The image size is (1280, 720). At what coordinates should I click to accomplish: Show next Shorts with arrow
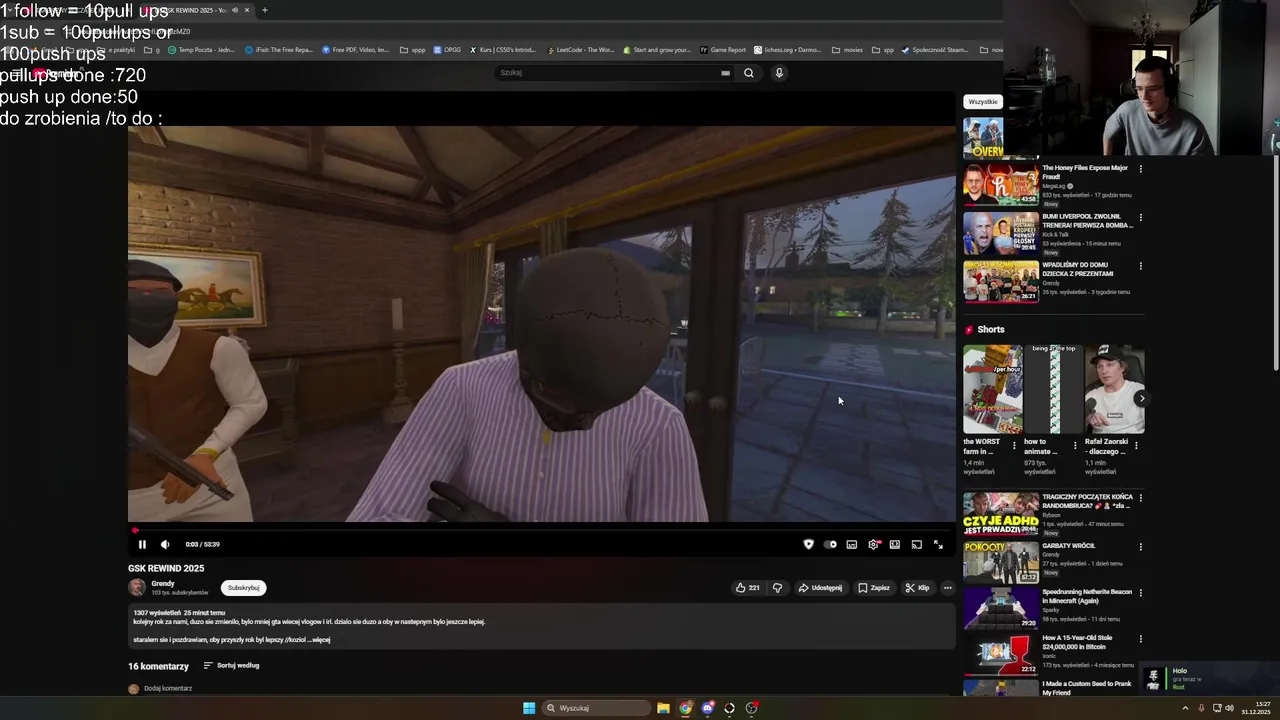pyautogui.click(x=1141, y=398)
